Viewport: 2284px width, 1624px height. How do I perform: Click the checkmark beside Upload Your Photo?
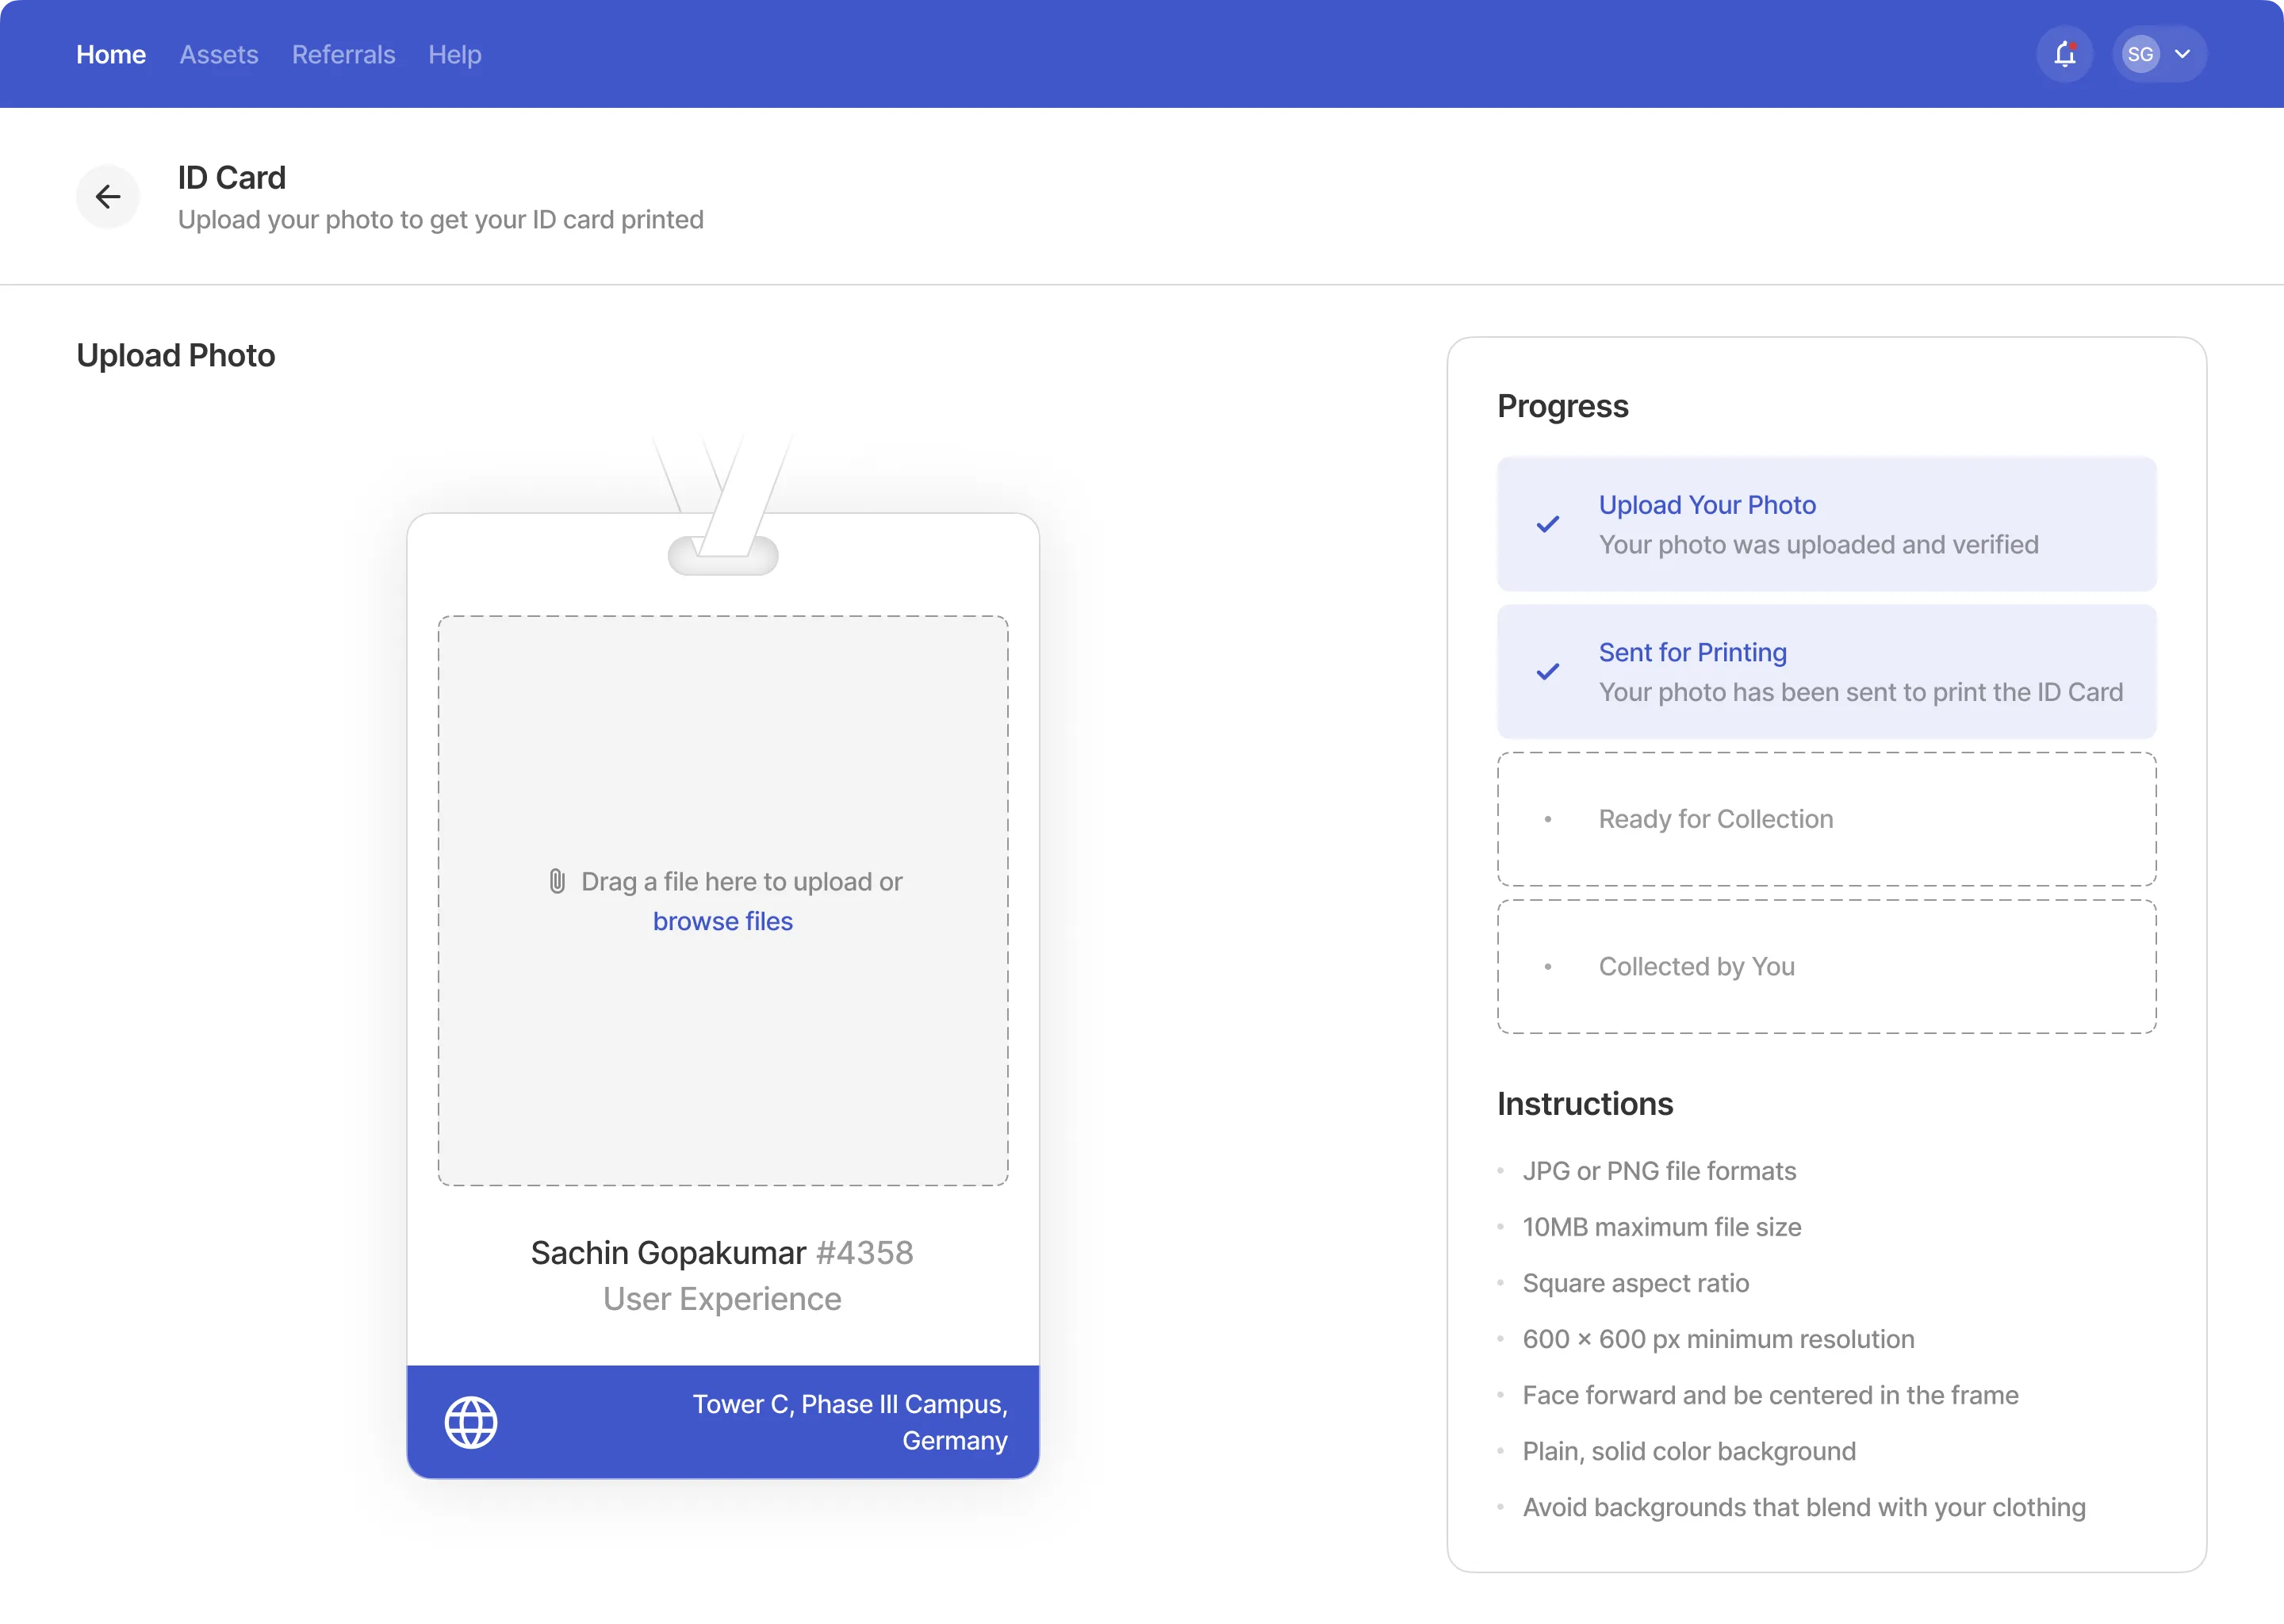[1547, 524]
